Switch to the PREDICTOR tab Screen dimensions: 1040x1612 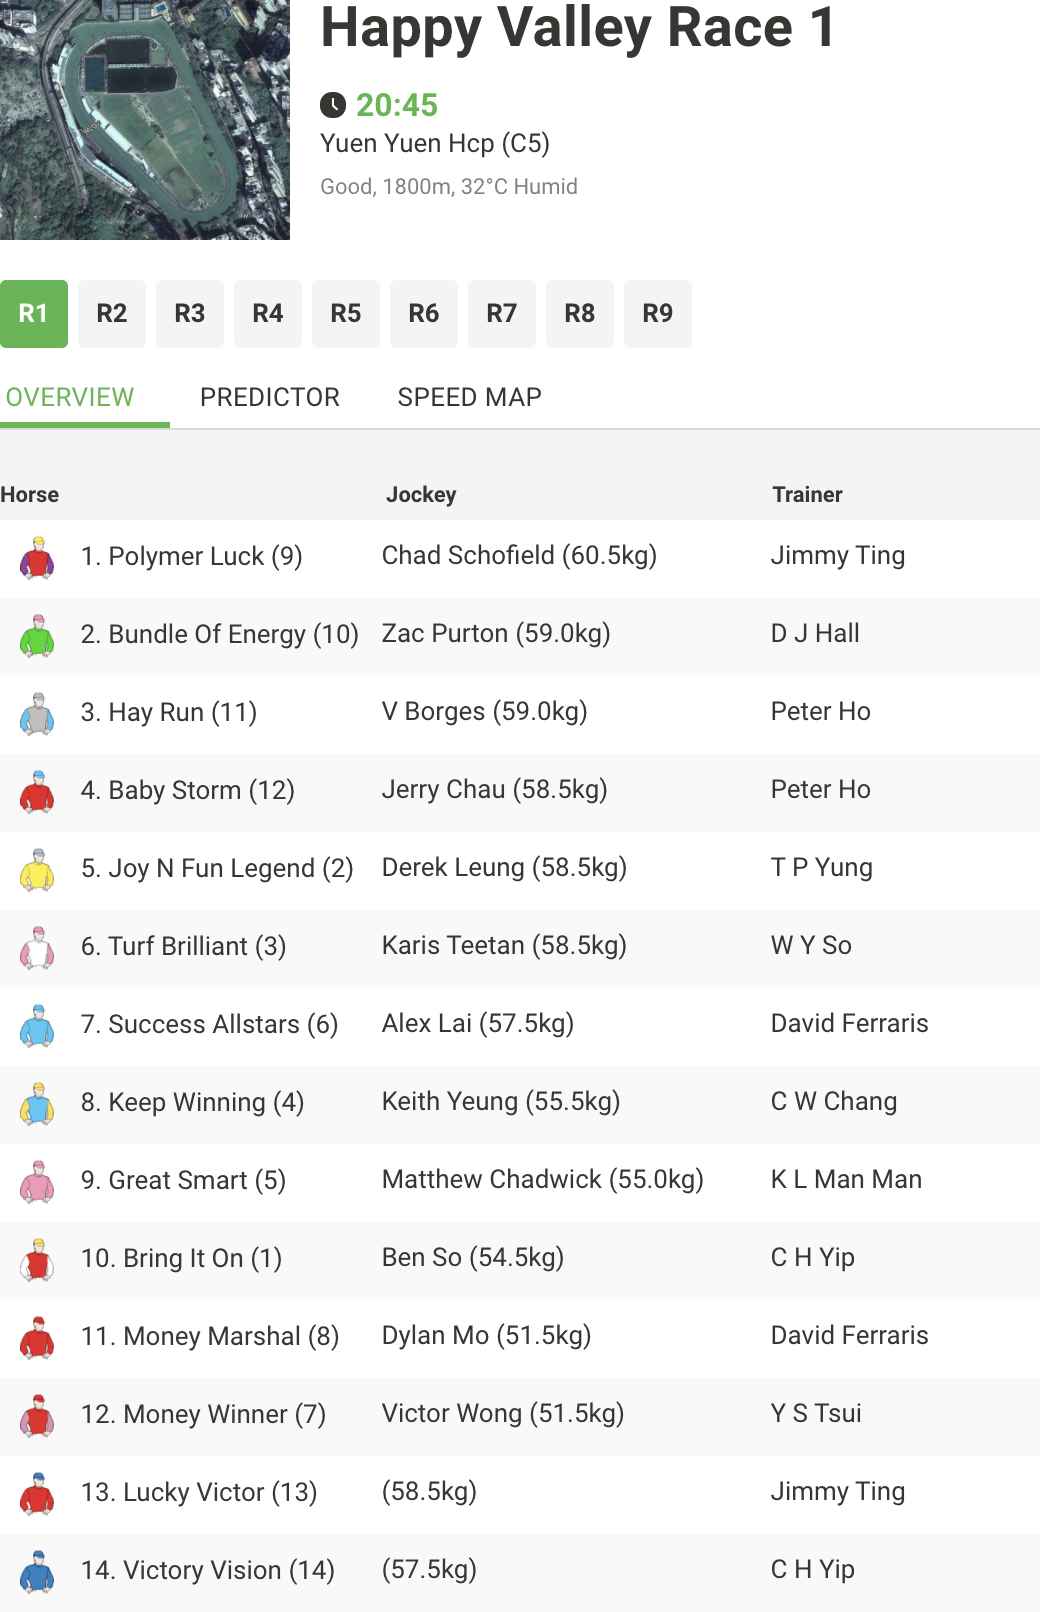click(270, 397)
